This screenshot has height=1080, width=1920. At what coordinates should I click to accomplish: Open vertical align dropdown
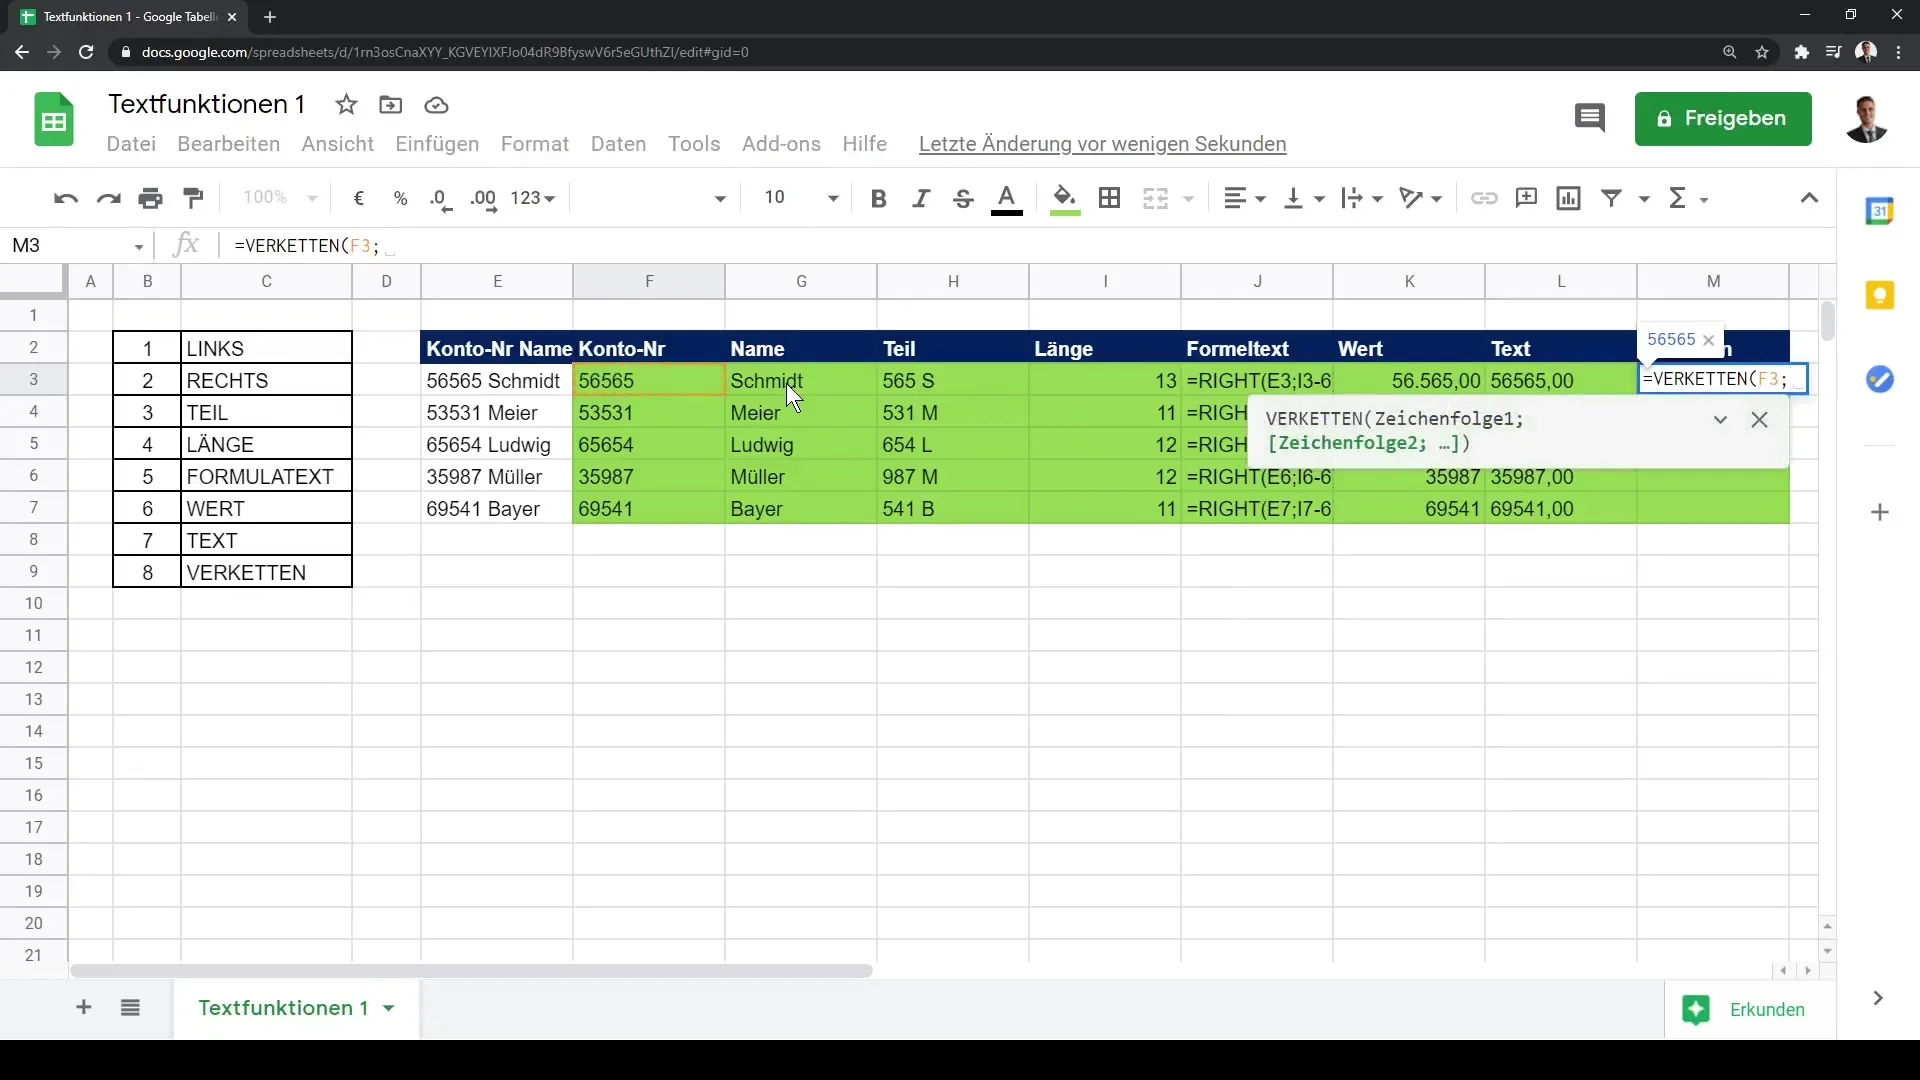(1304, 198)
